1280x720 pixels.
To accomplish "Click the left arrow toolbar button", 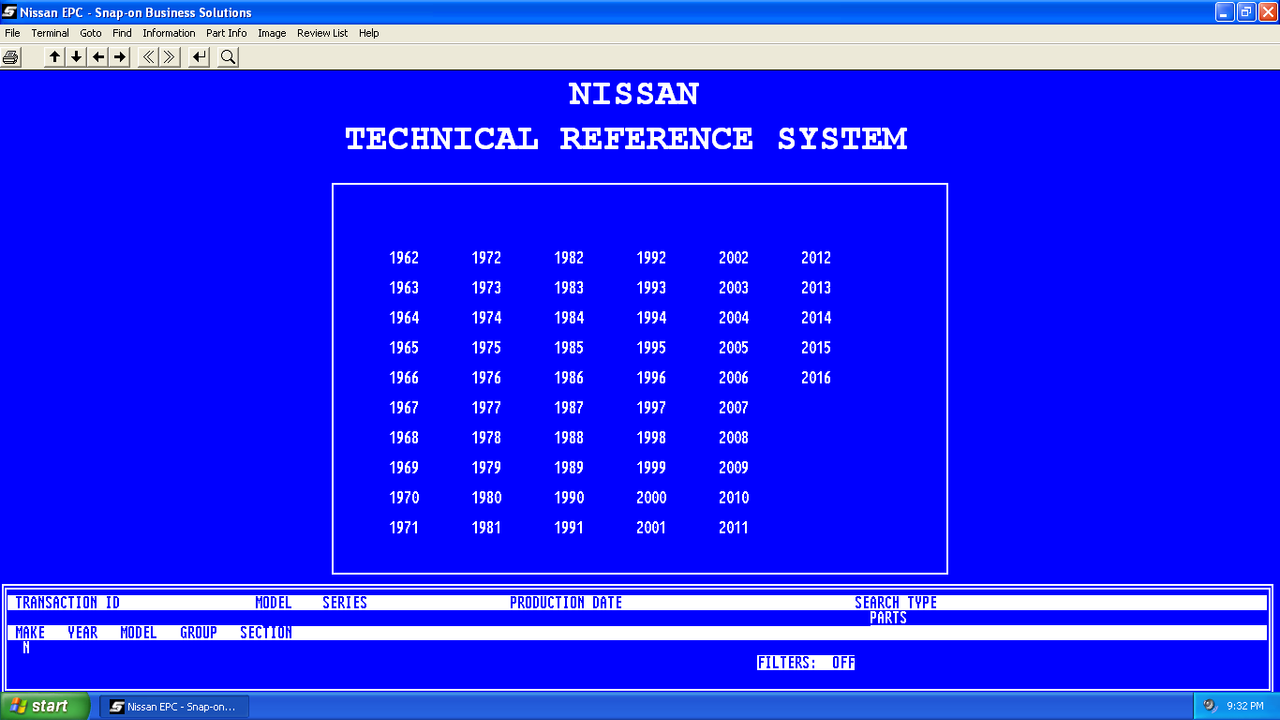I will click(x=98, y=57).
